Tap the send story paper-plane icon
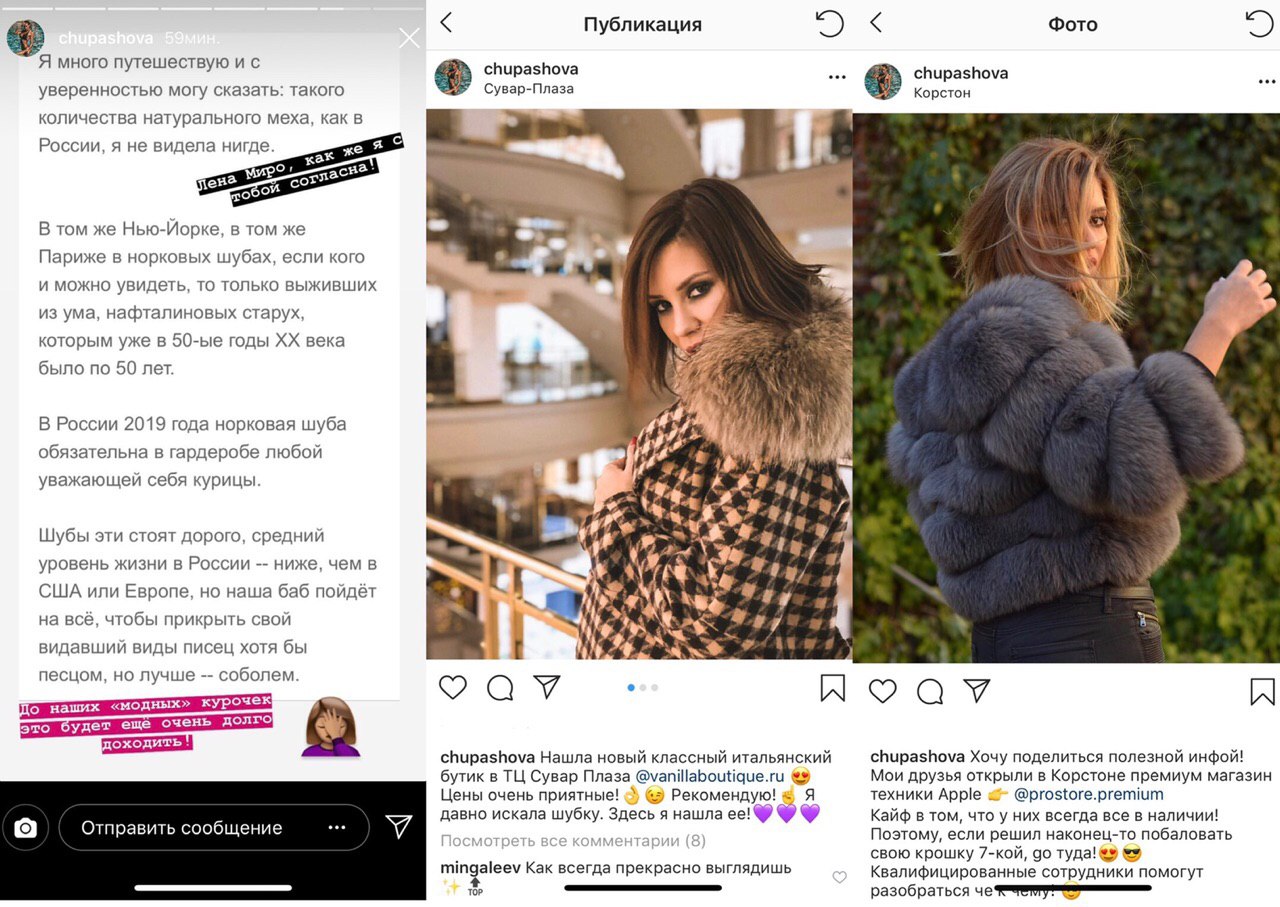1280x907 pixels. coord(399,826)
